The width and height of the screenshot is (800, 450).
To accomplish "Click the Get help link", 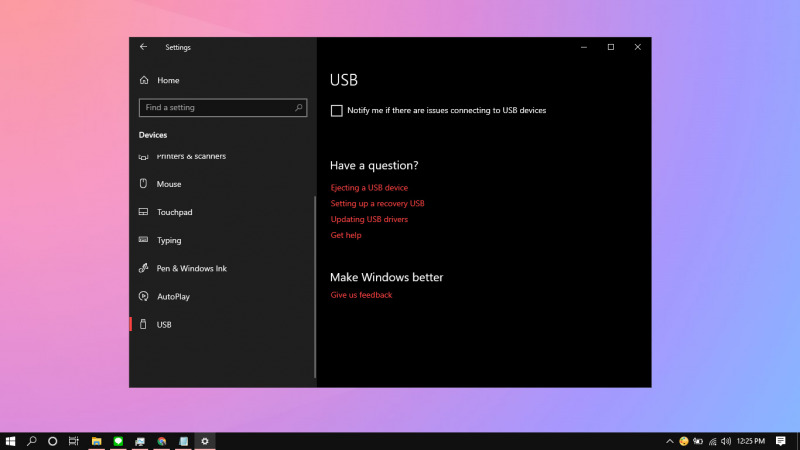I will point(346,235).
